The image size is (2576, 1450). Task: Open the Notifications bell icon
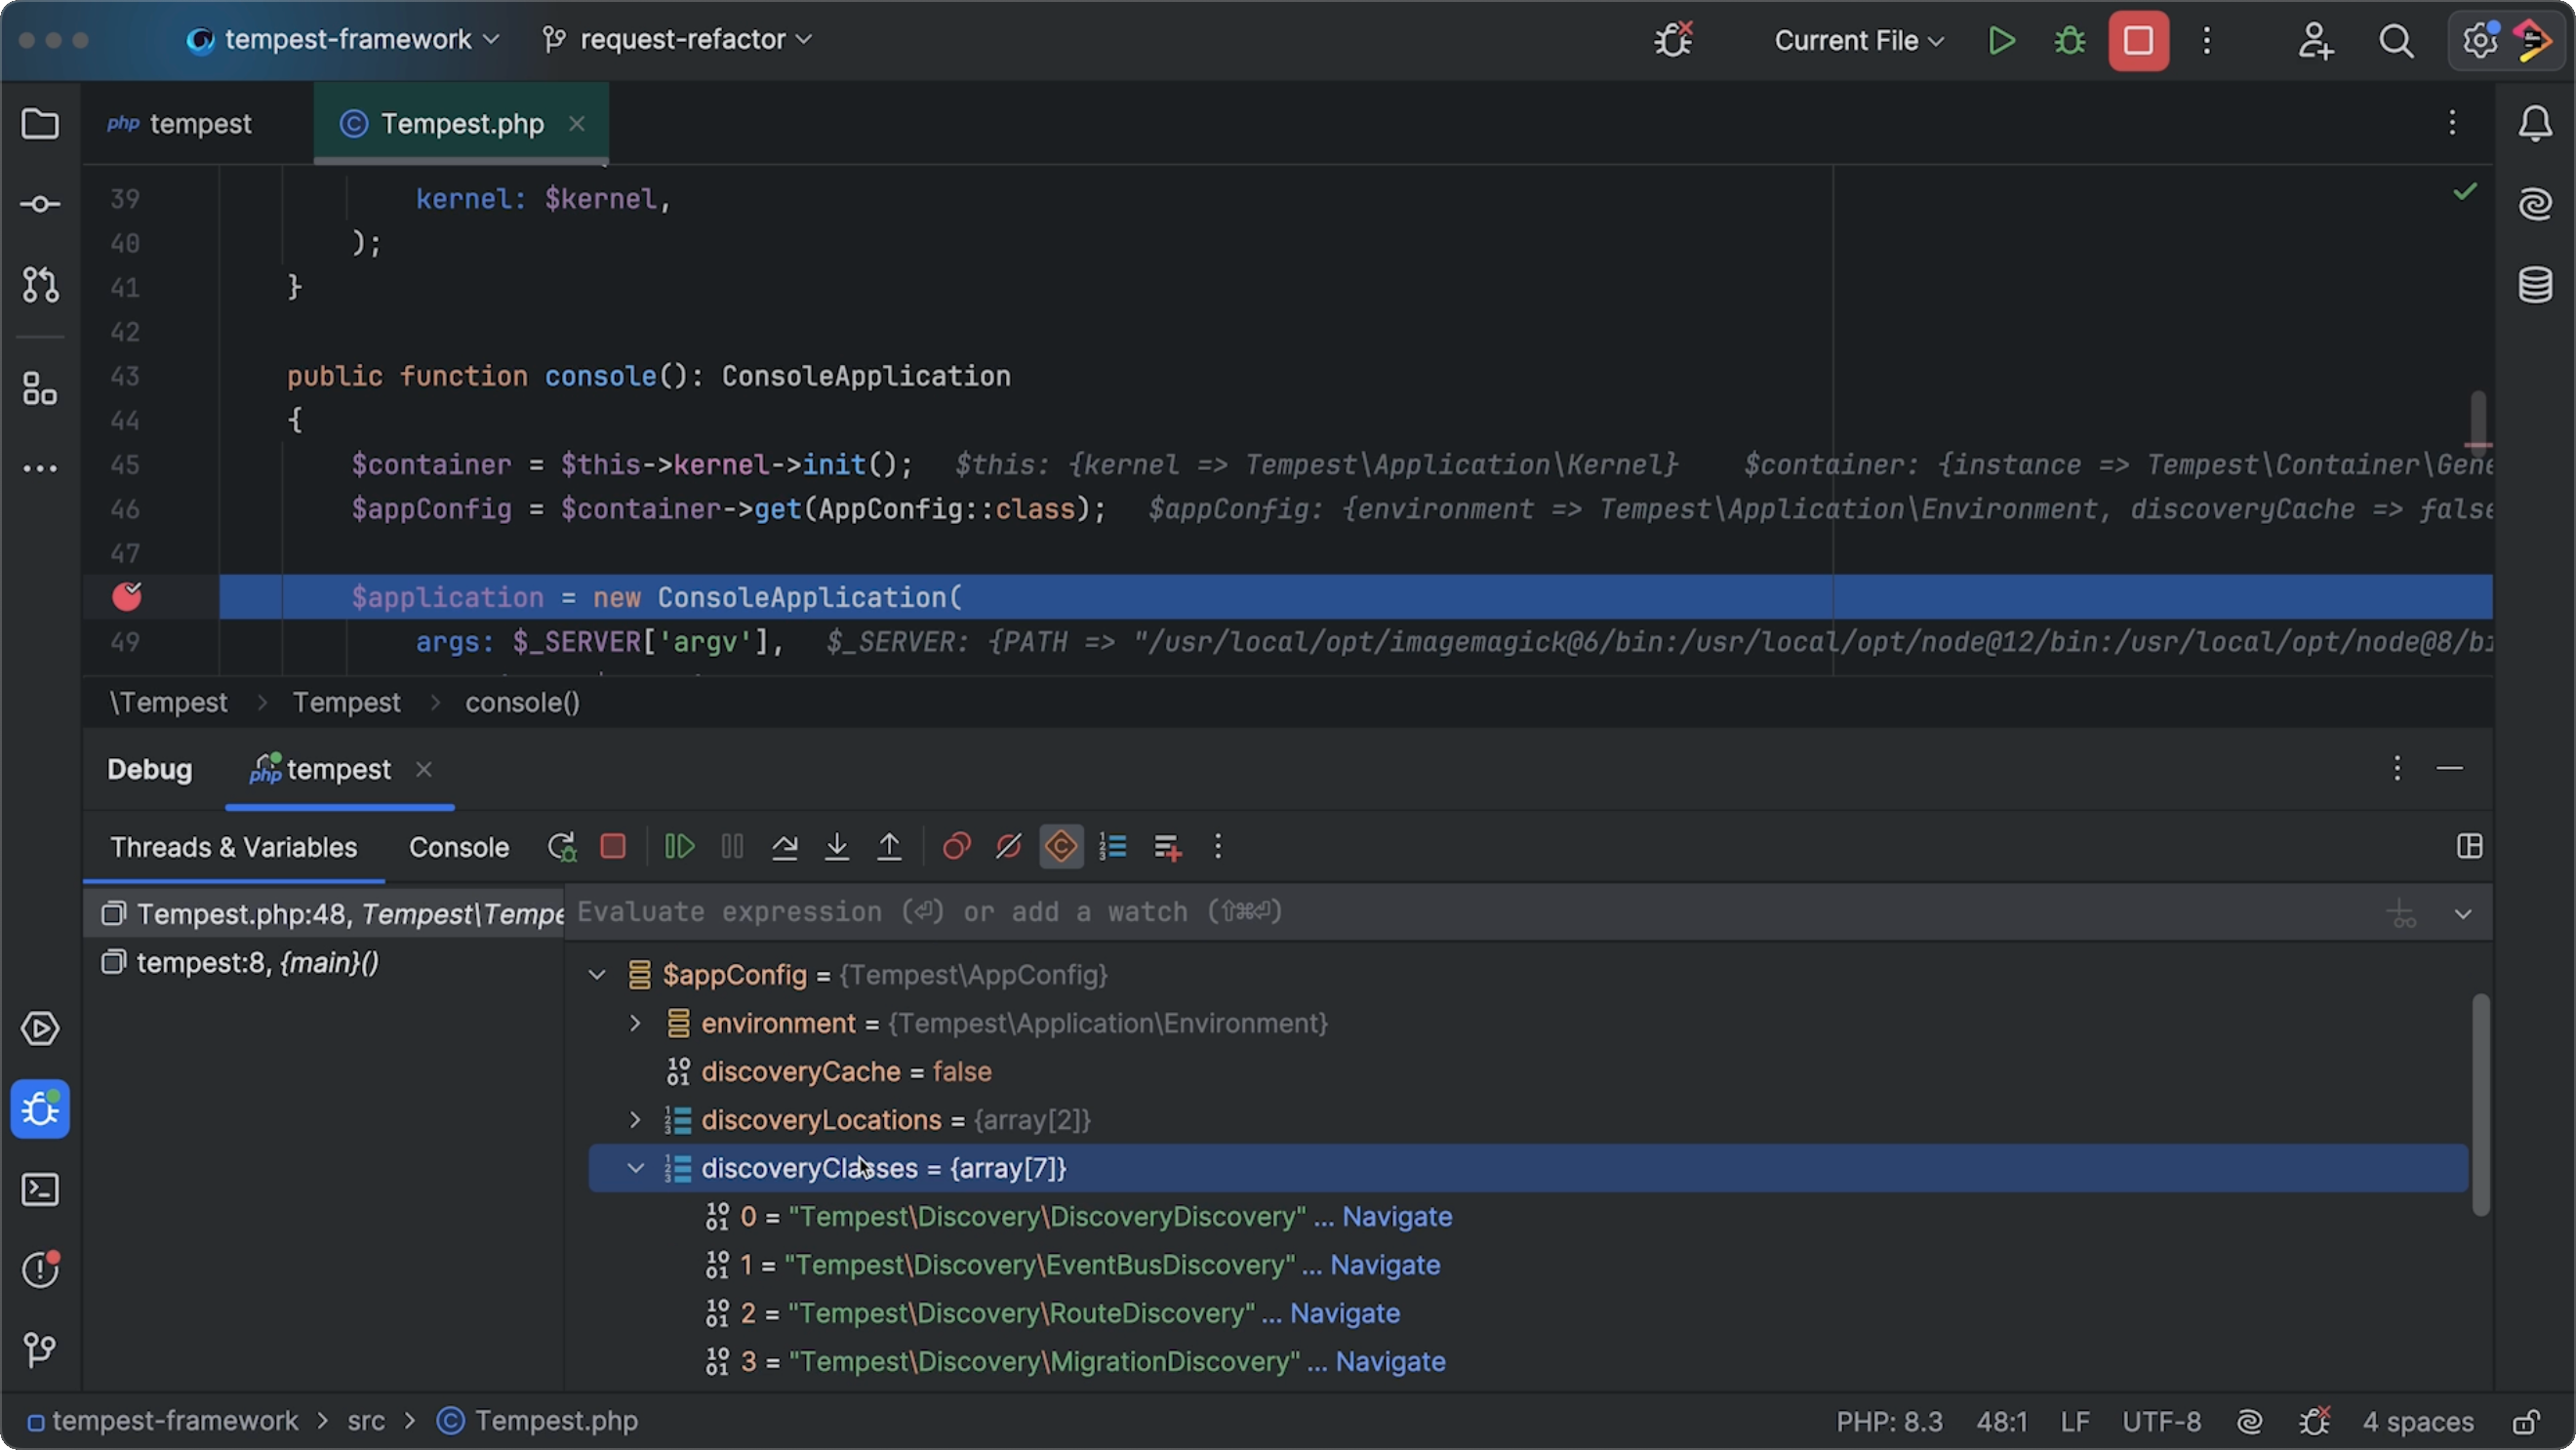(2534, 124)
